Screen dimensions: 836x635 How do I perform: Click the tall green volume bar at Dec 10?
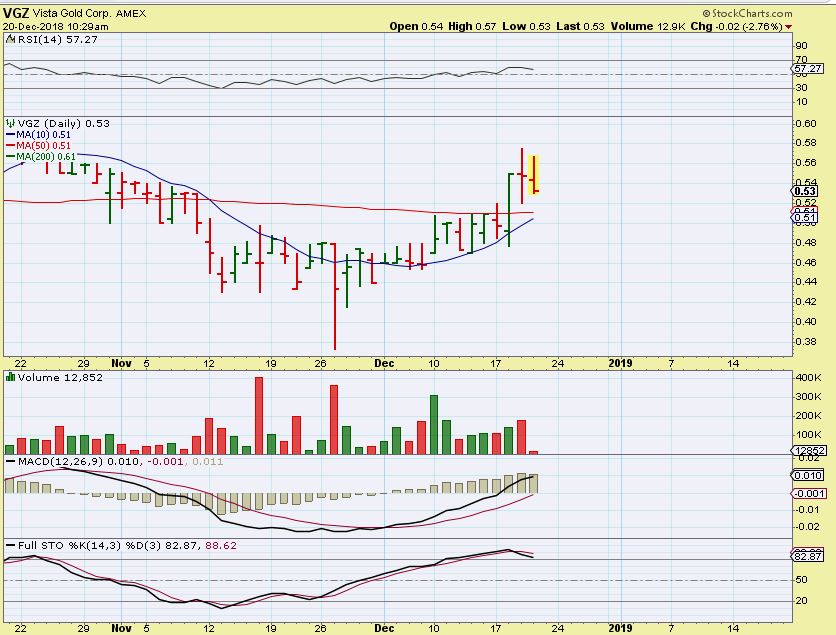(x=434, y=424)
